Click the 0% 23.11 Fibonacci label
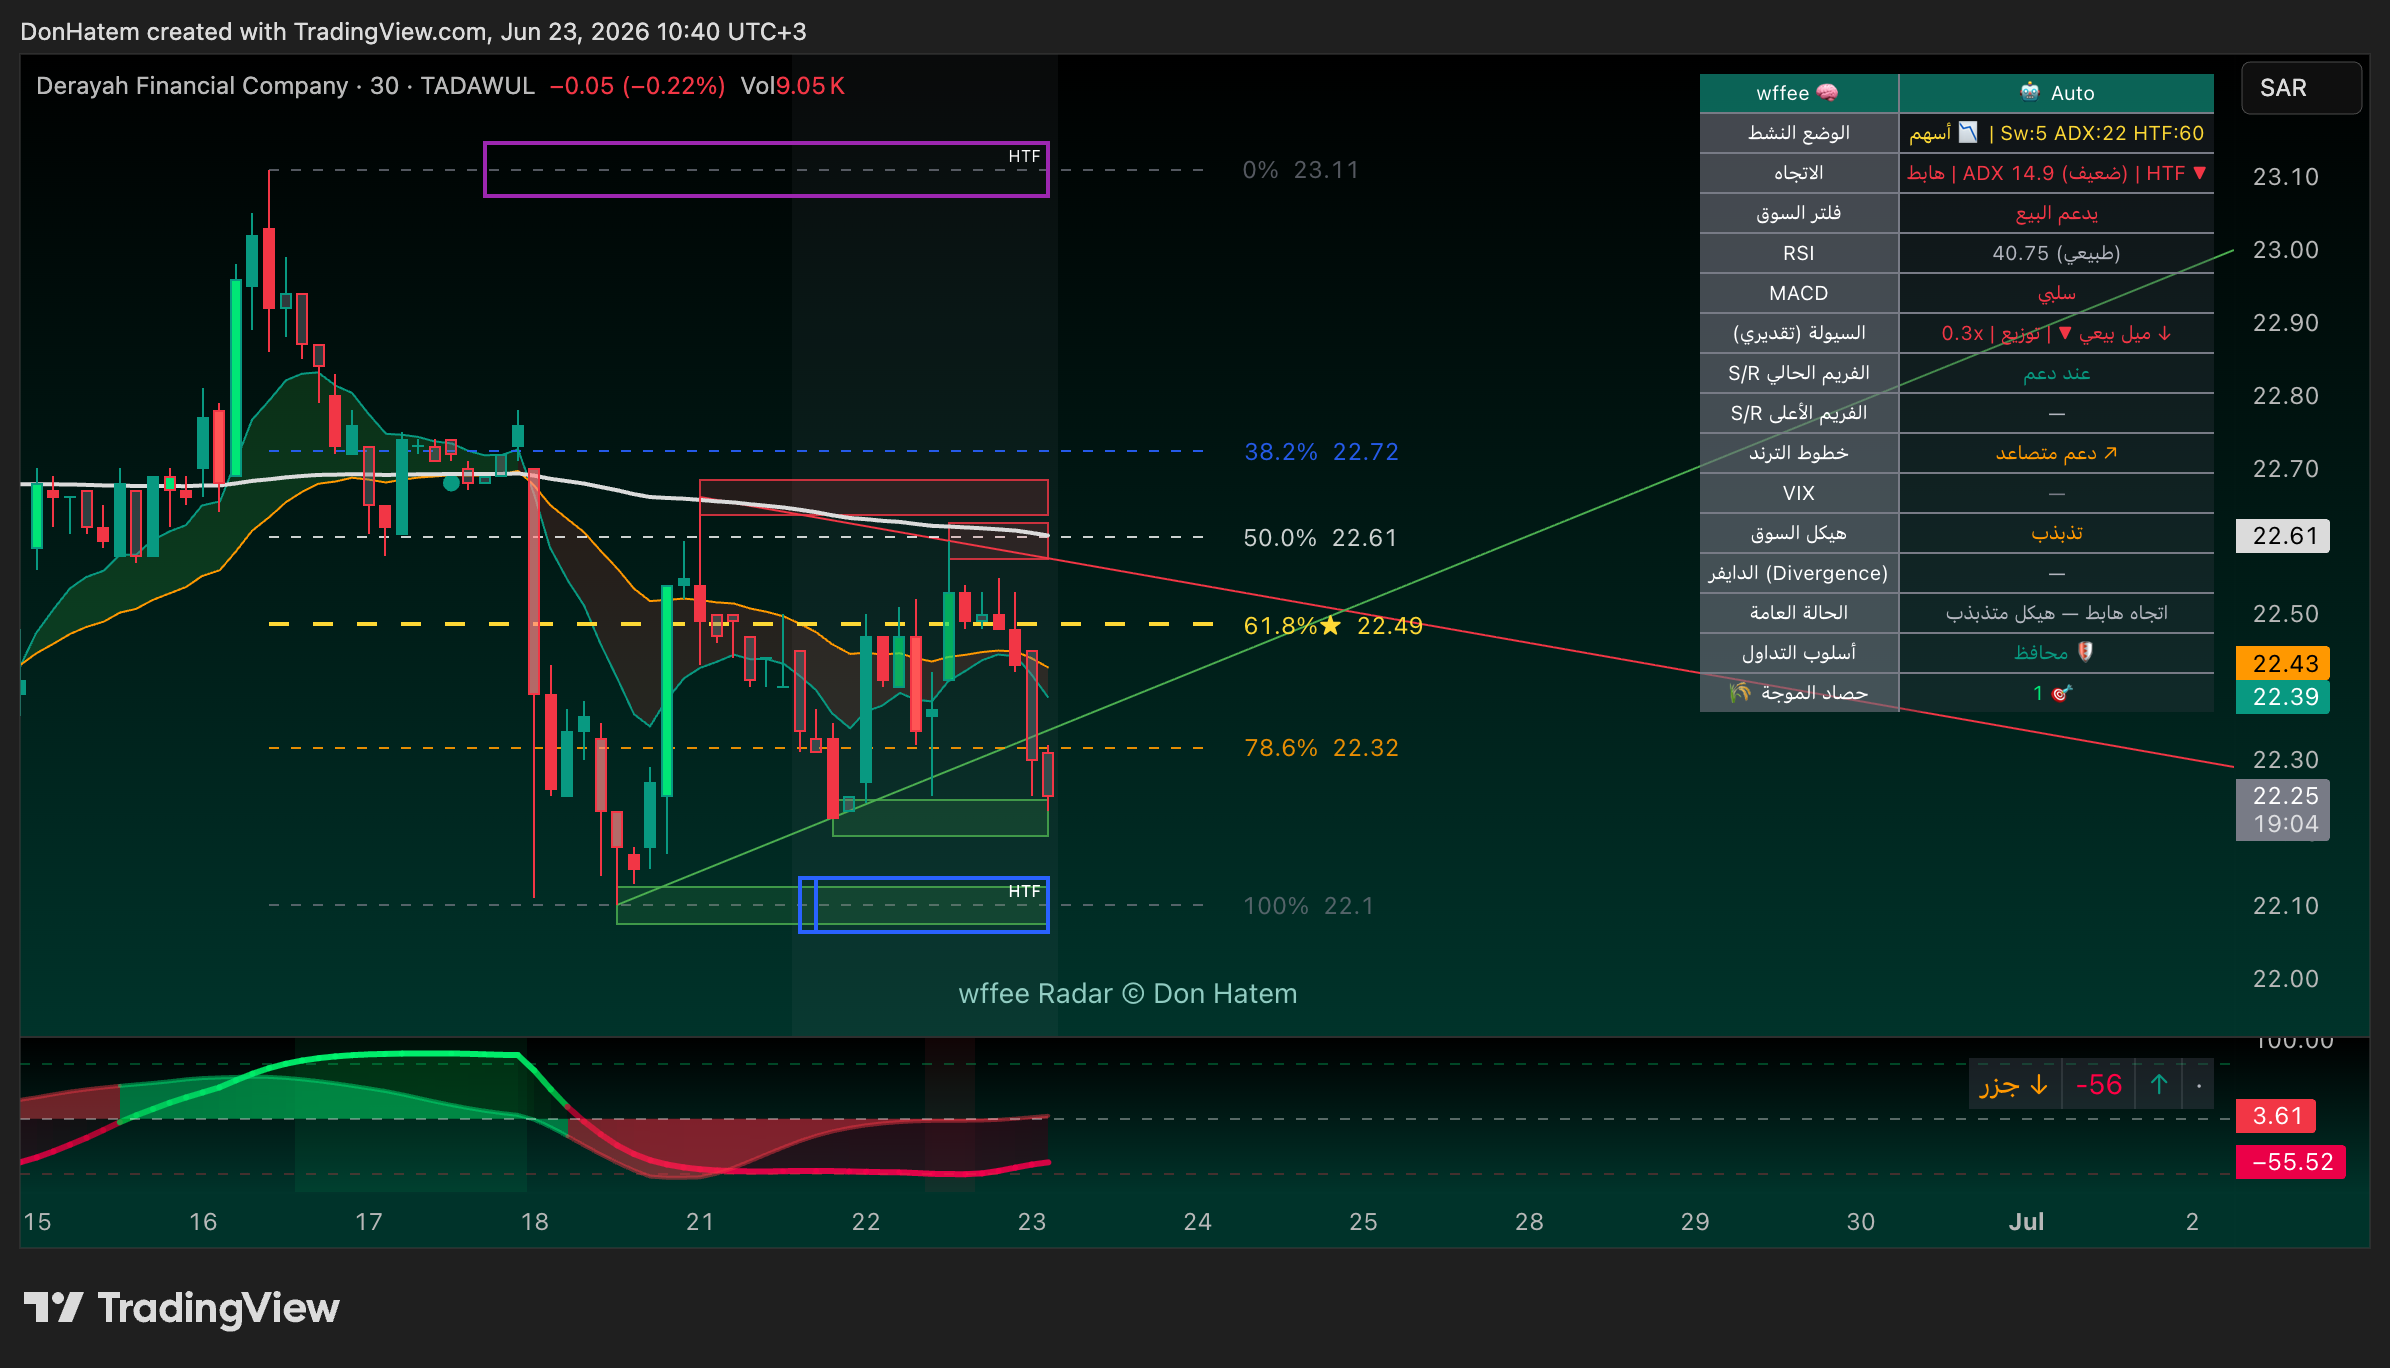The width and height of the screenshot is (2390, 1368). 1300,170
